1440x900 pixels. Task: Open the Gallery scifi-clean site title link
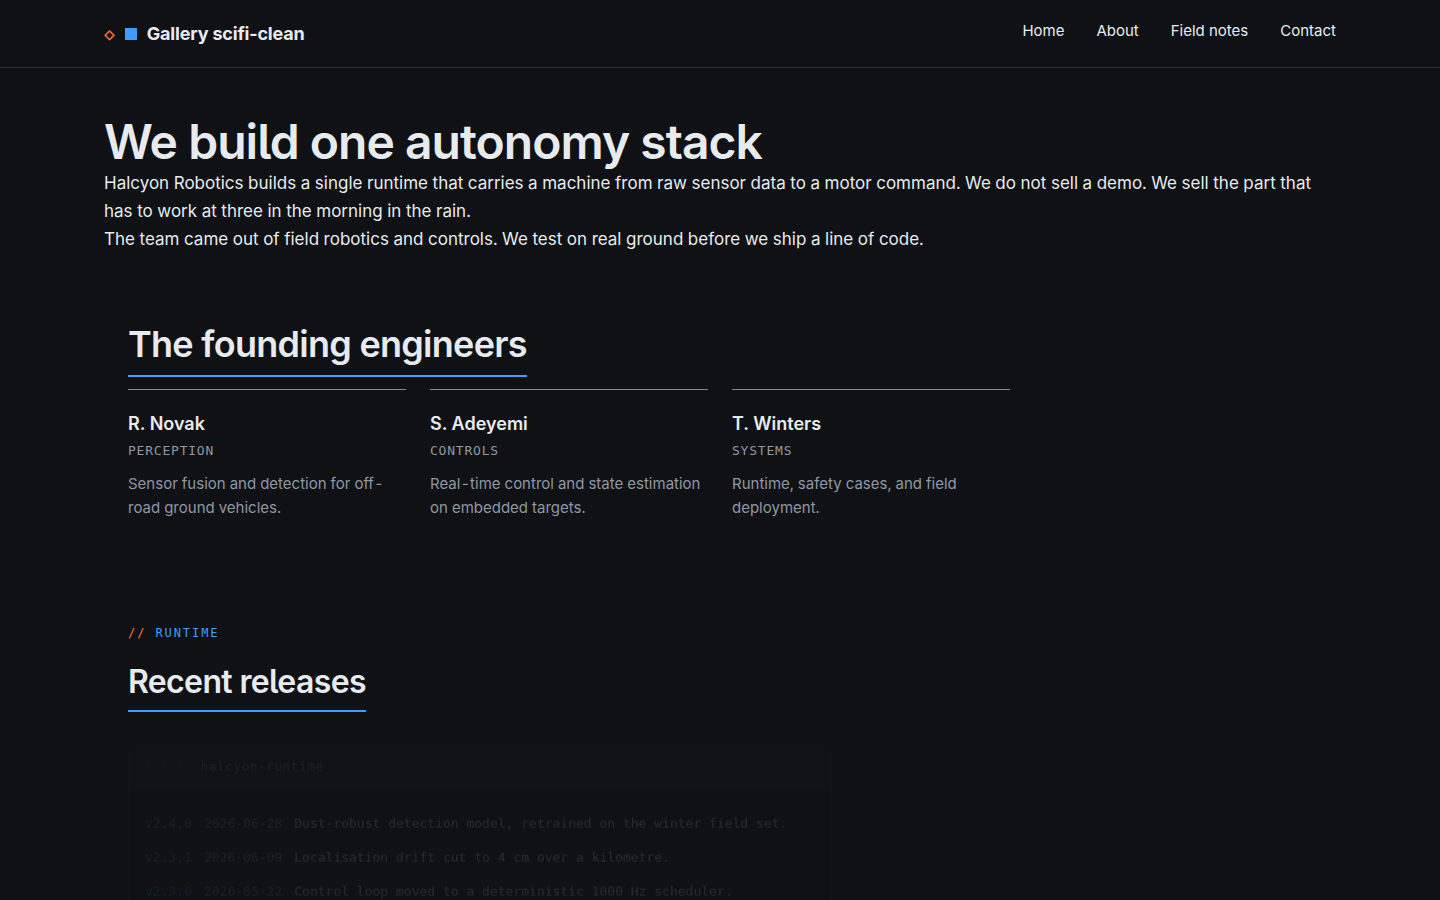pyautogui.click(x=225, y=34)
